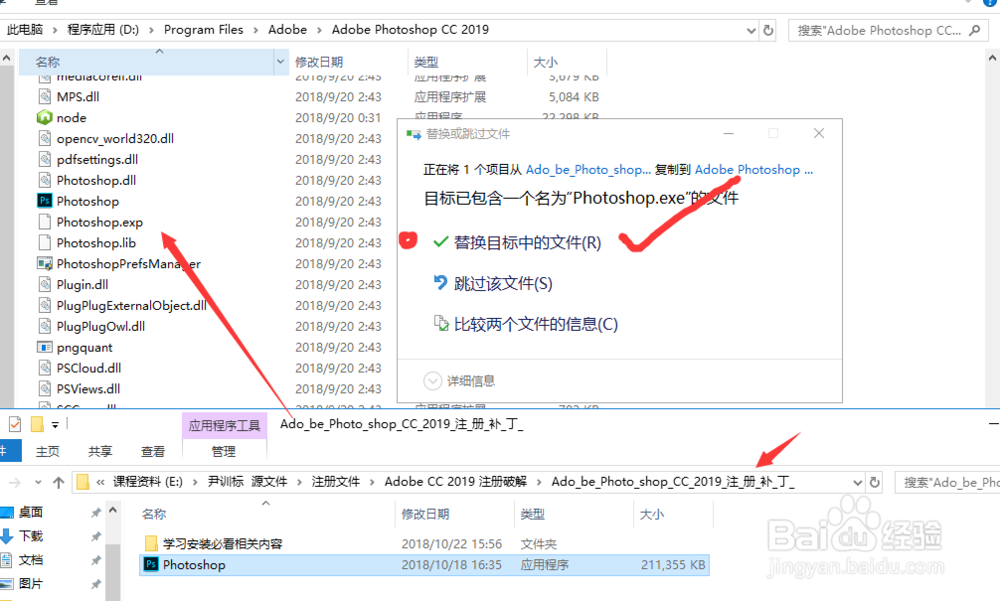Sort the top window by 大小 column
The image size is (1000, 601).
[x=545, y=62]
